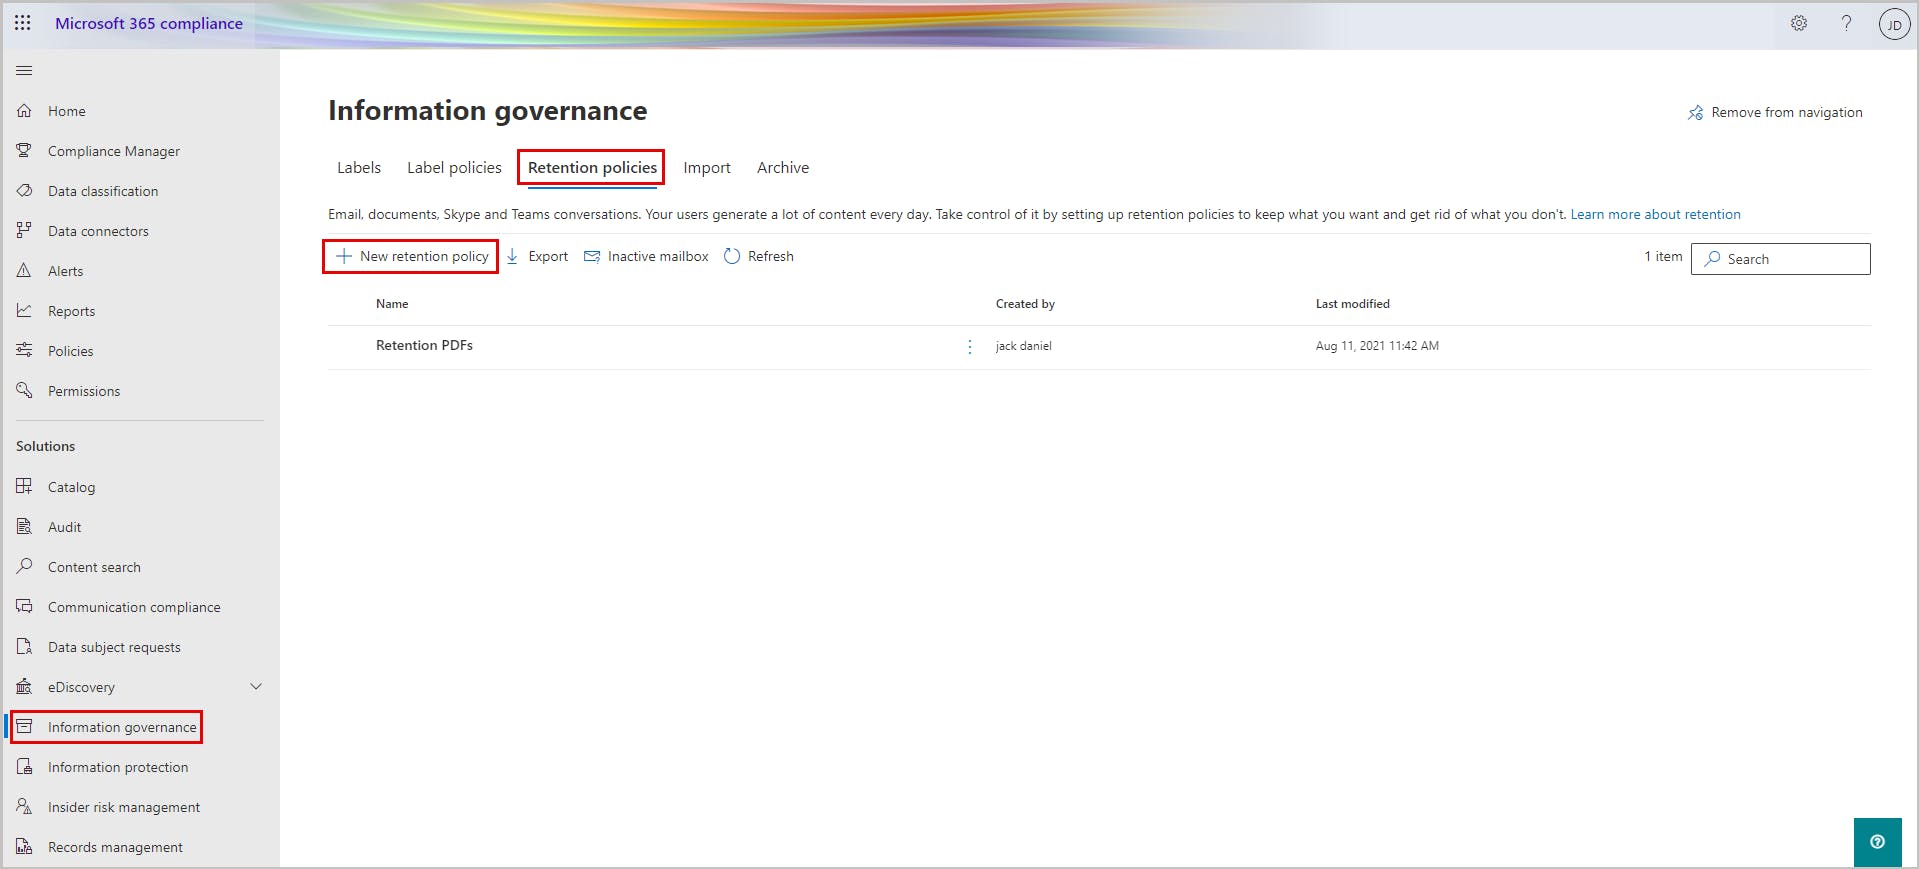1919x869 pixels.
Task: Open Learn more about retention link
Action: pyautogui.click(x=1655, y=215)
